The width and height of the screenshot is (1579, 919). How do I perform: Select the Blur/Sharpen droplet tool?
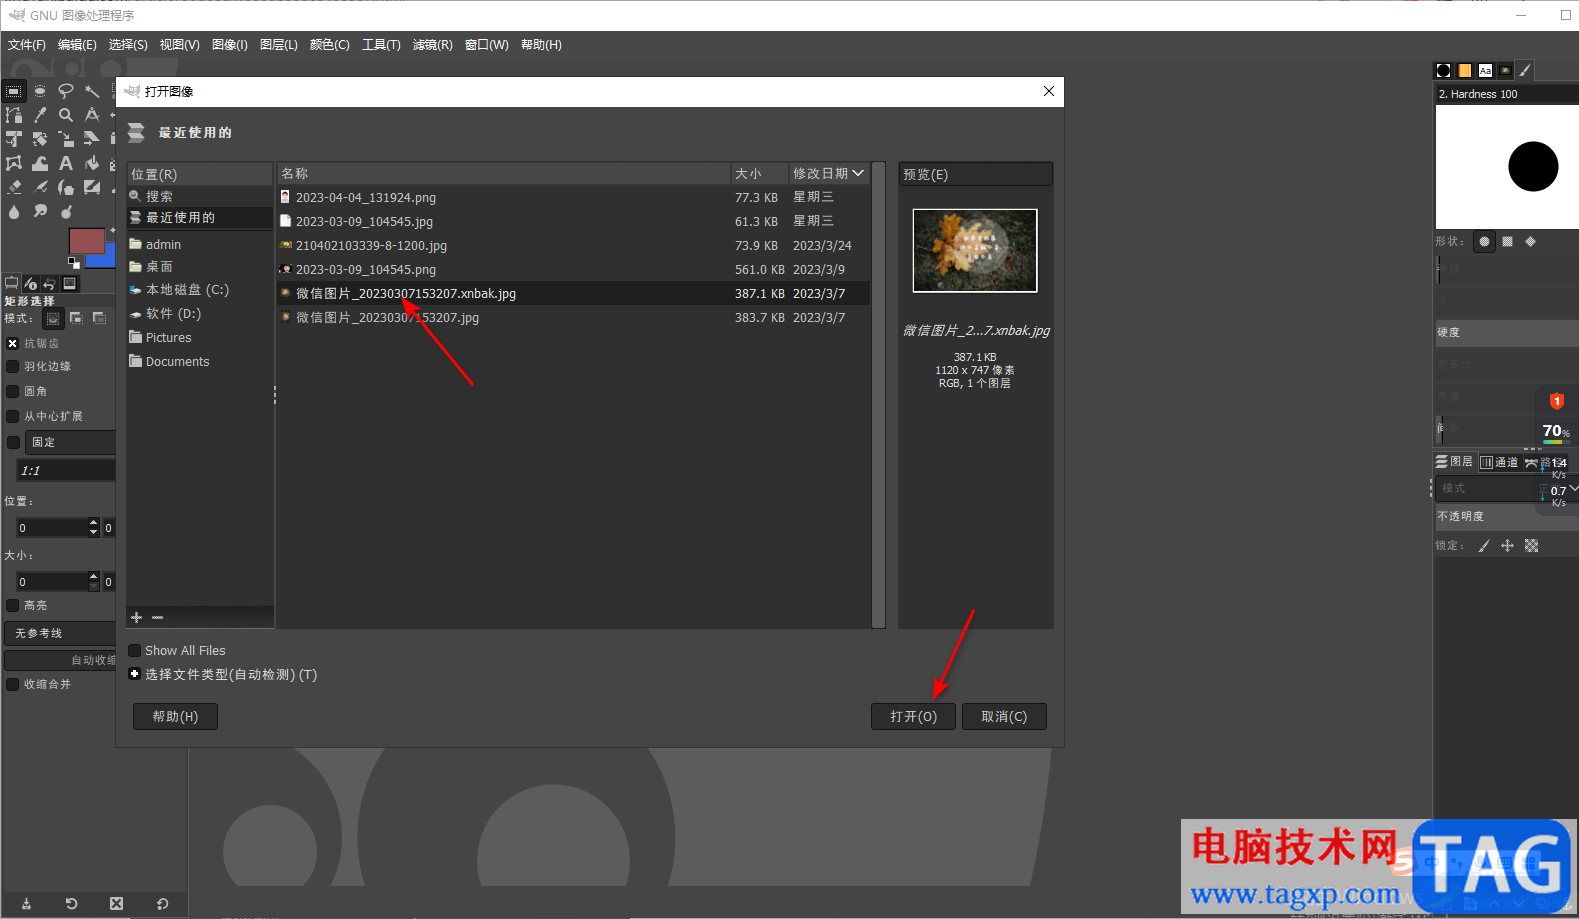coord(14,211)
